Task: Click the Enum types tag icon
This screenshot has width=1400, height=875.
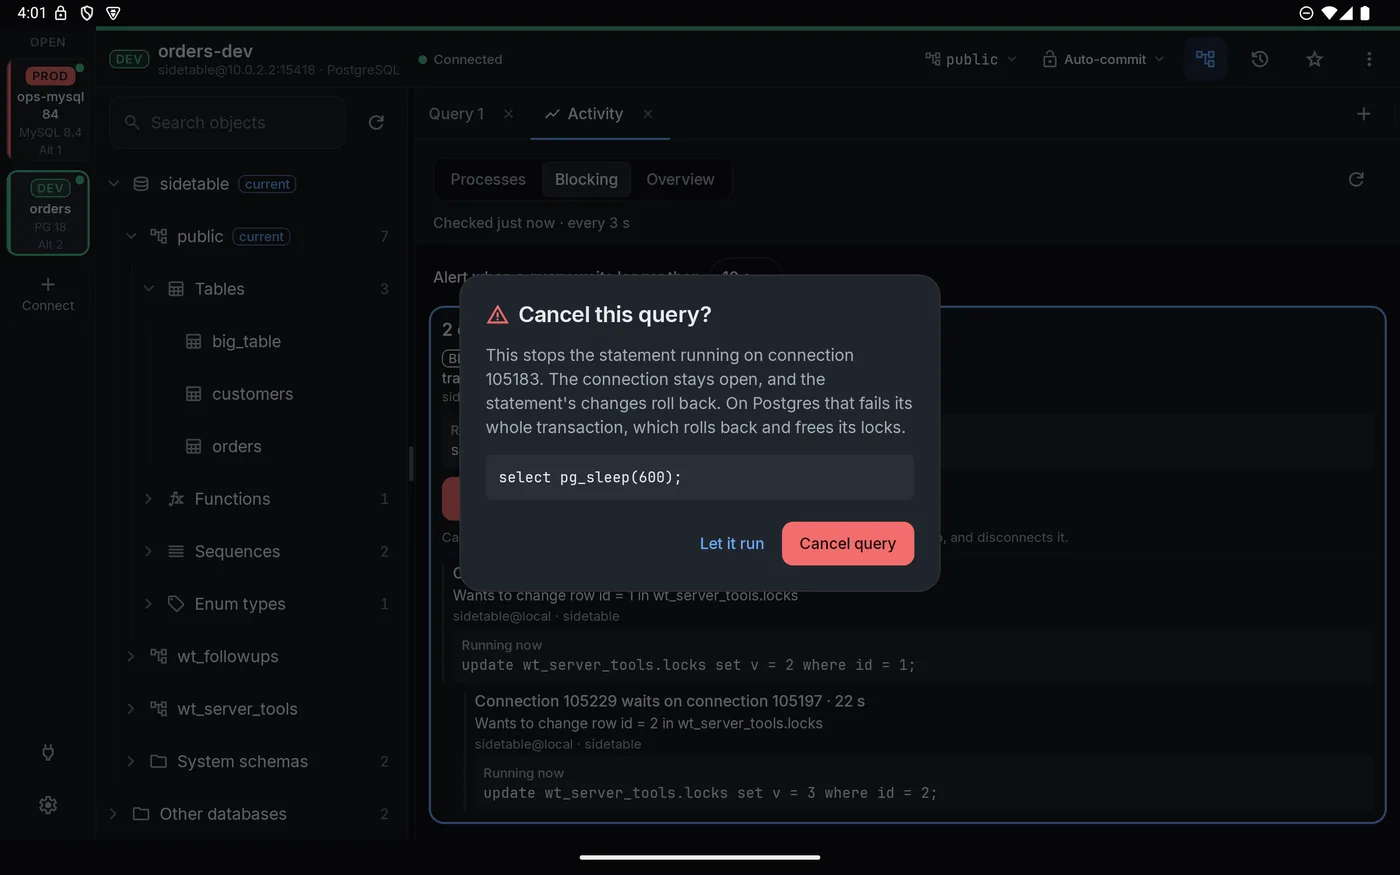Action: pos(176,604)
